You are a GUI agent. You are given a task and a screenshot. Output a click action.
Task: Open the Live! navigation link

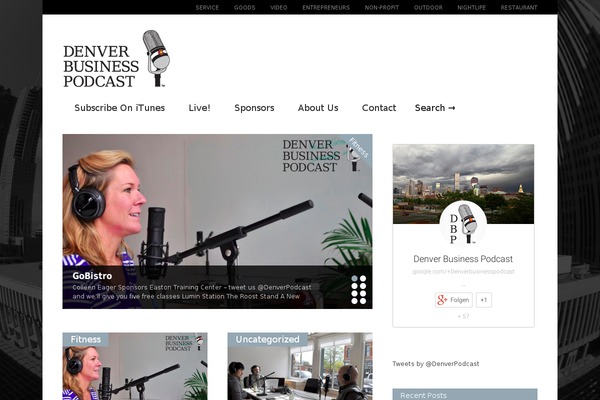[x=199, y=108]
